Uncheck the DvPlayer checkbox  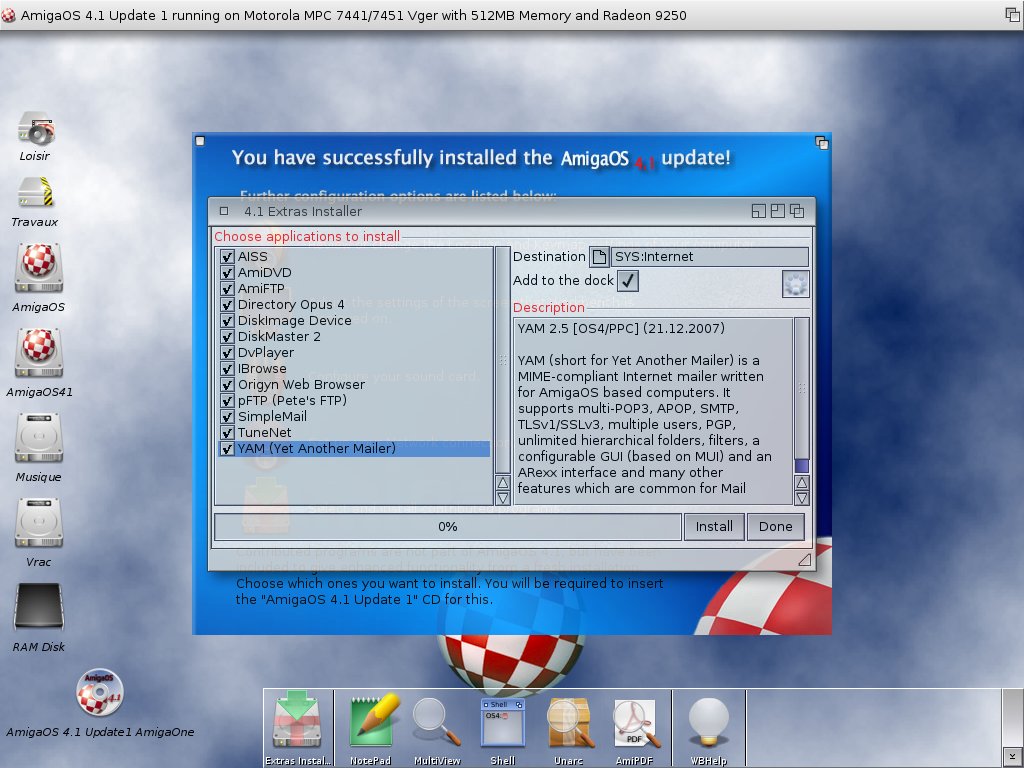(227, 353)
